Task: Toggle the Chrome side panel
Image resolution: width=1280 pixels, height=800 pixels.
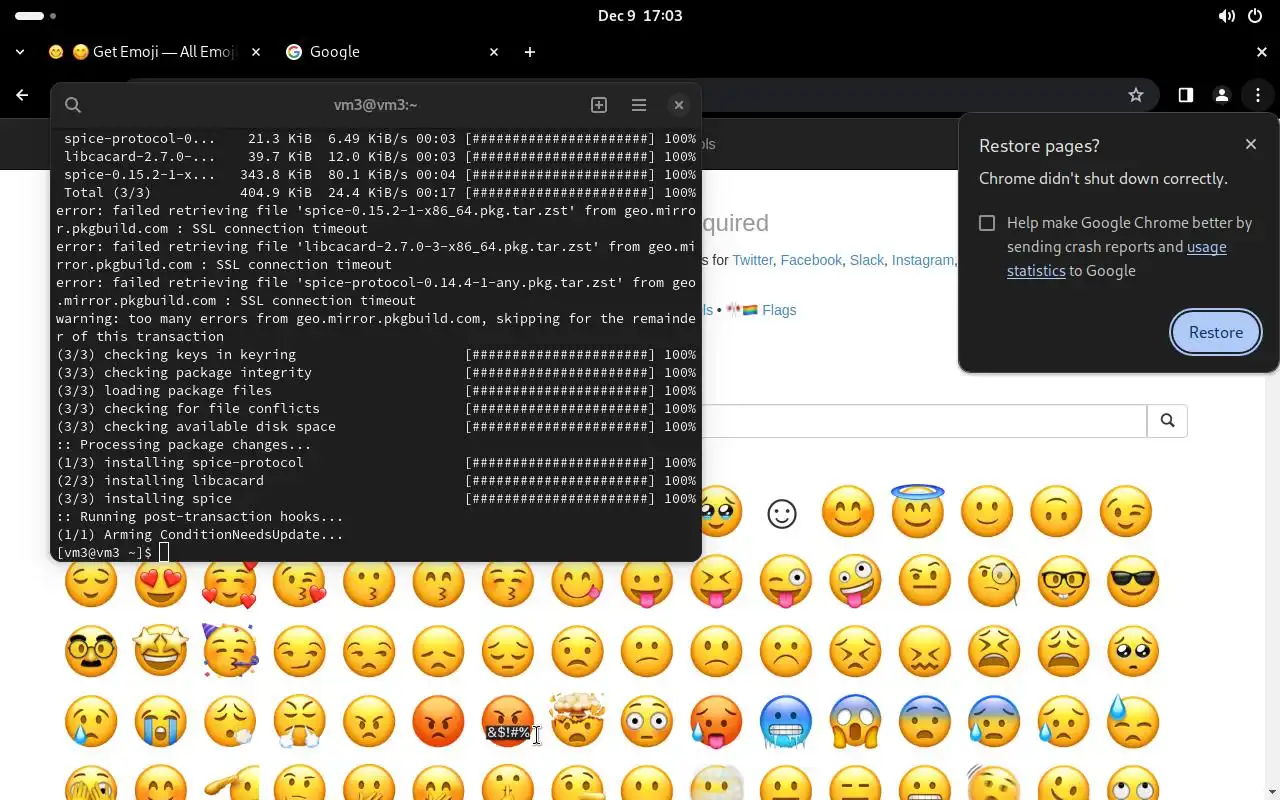Action: coord(1185,95)
